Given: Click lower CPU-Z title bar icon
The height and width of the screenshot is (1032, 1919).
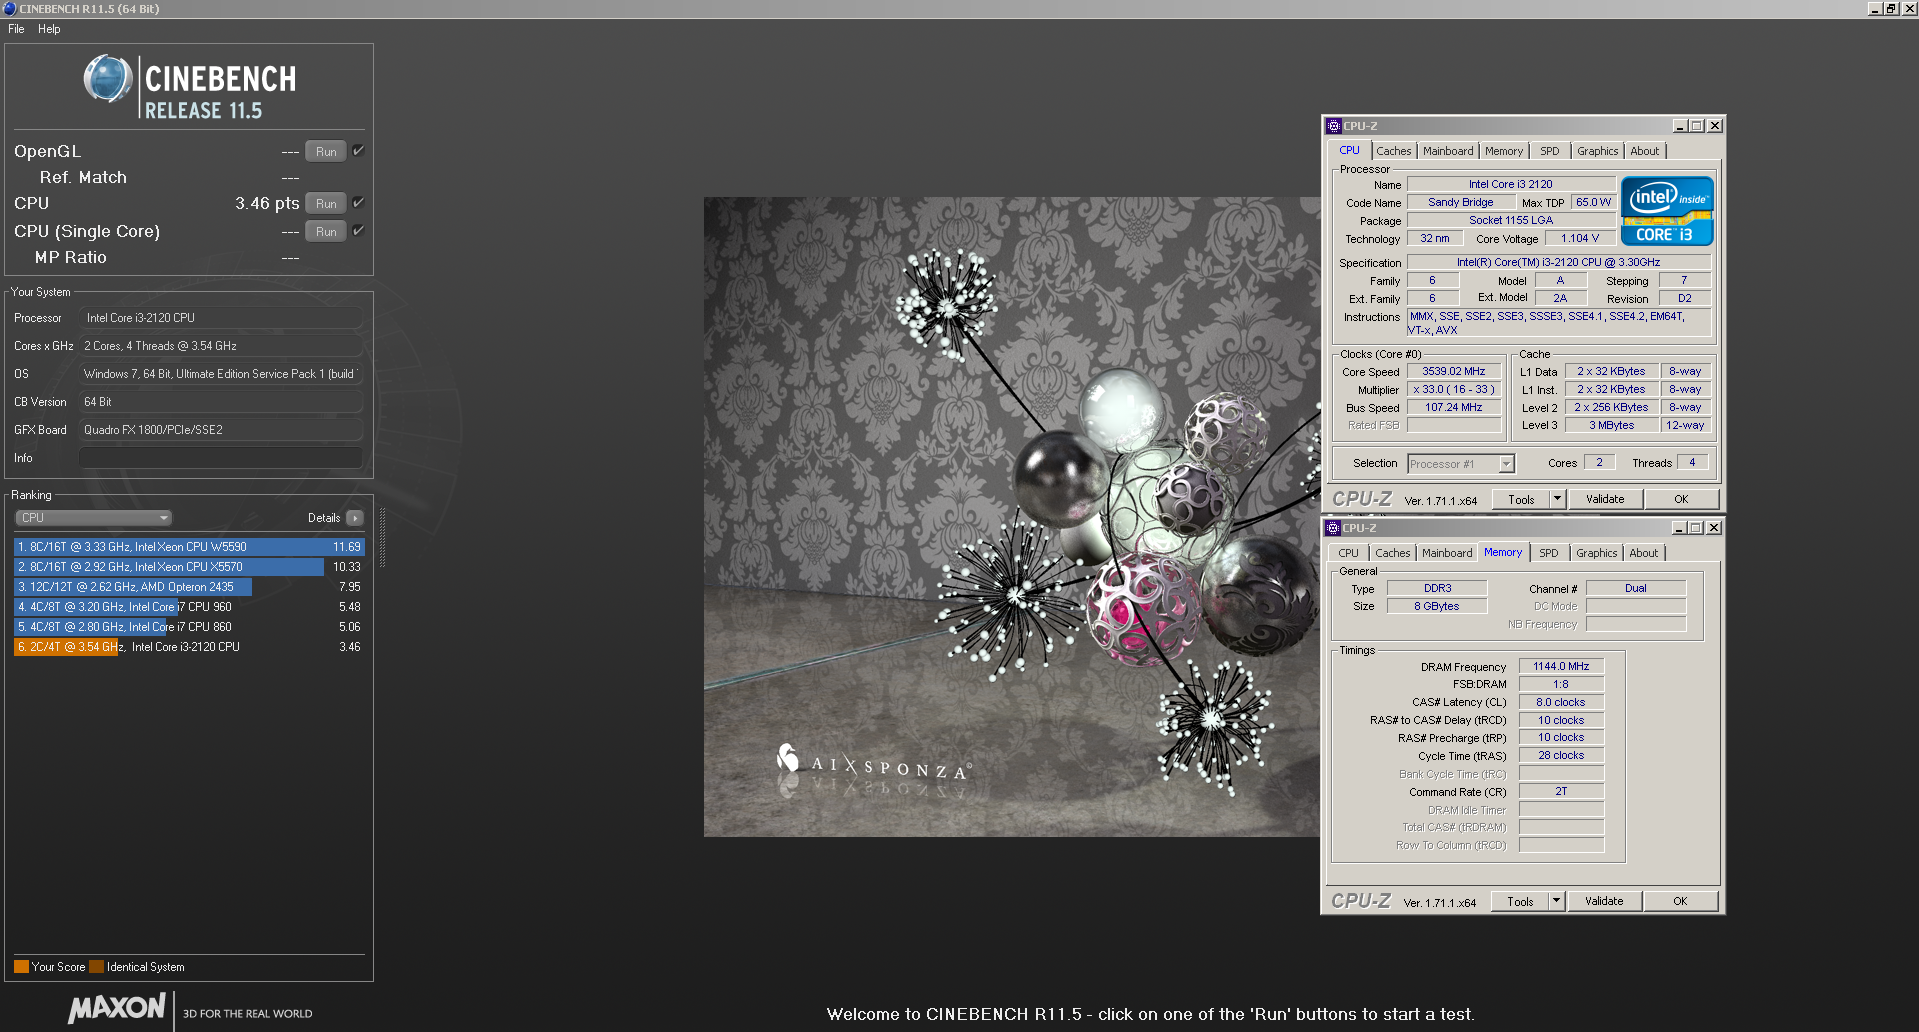Looking at the screenshot, I should pyautogui.click(x=1332, y=528).
